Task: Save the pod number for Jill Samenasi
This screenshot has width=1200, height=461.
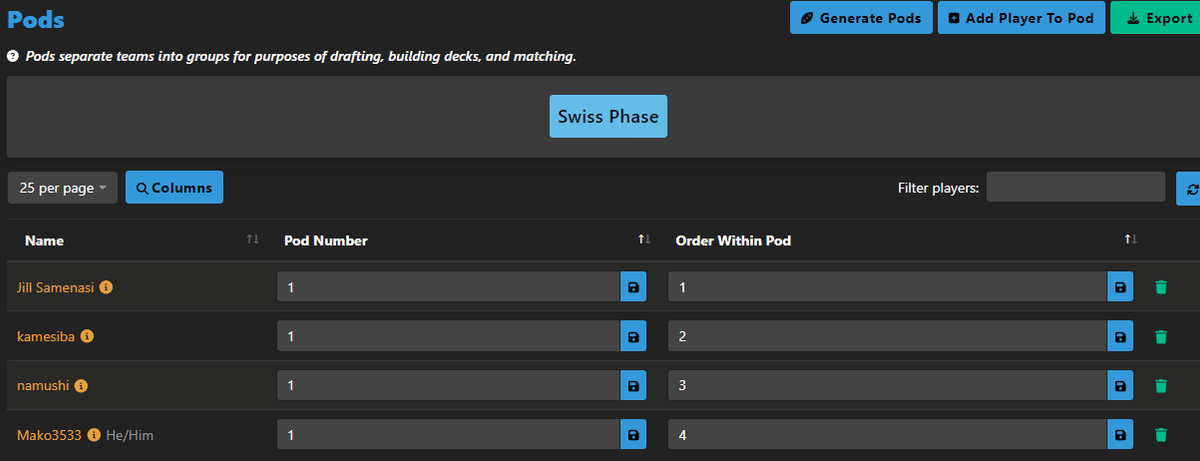Action: (633, 287)
